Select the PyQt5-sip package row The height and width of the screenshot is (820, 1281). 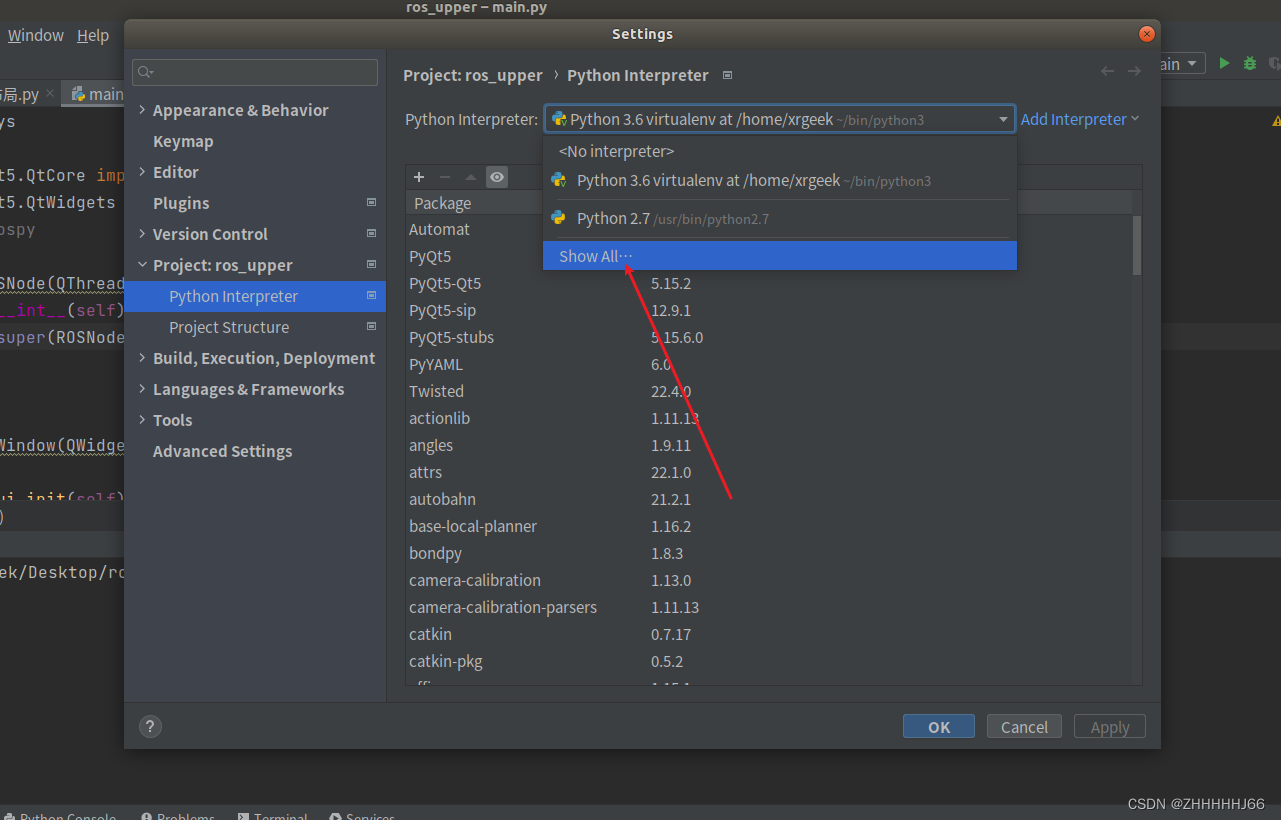[769, 310]
